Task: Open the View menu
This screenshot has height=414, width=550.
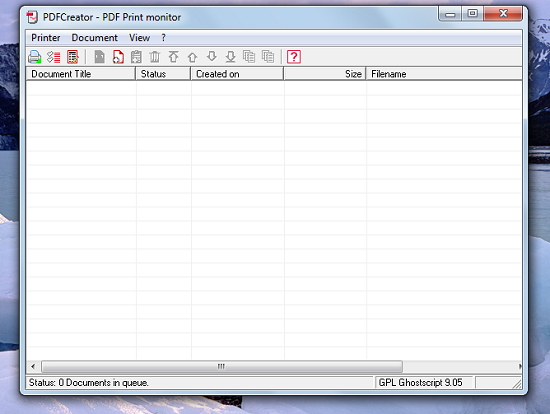Action: (x=139, y=38)
